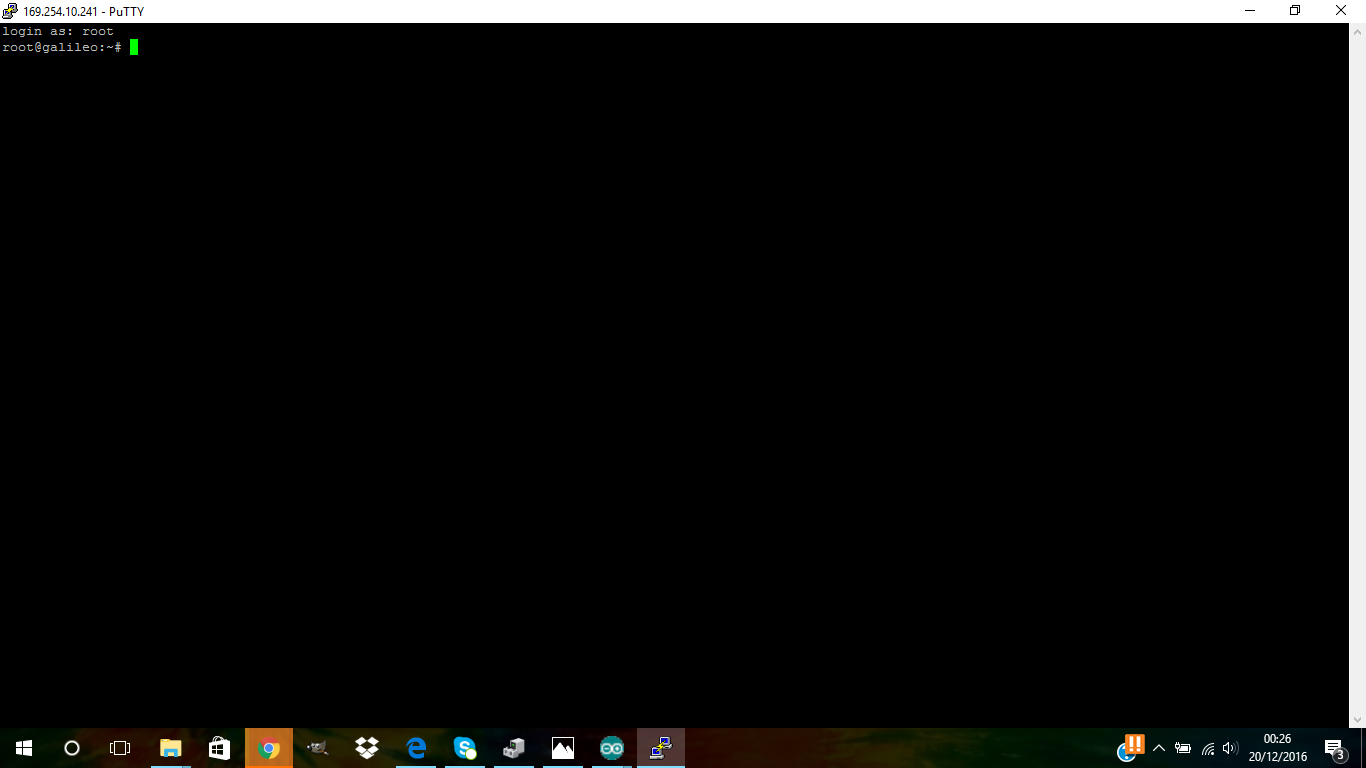Screen dimensions: 1366x768
Task: Open the volume speaker control
Action: point(1230,748)
